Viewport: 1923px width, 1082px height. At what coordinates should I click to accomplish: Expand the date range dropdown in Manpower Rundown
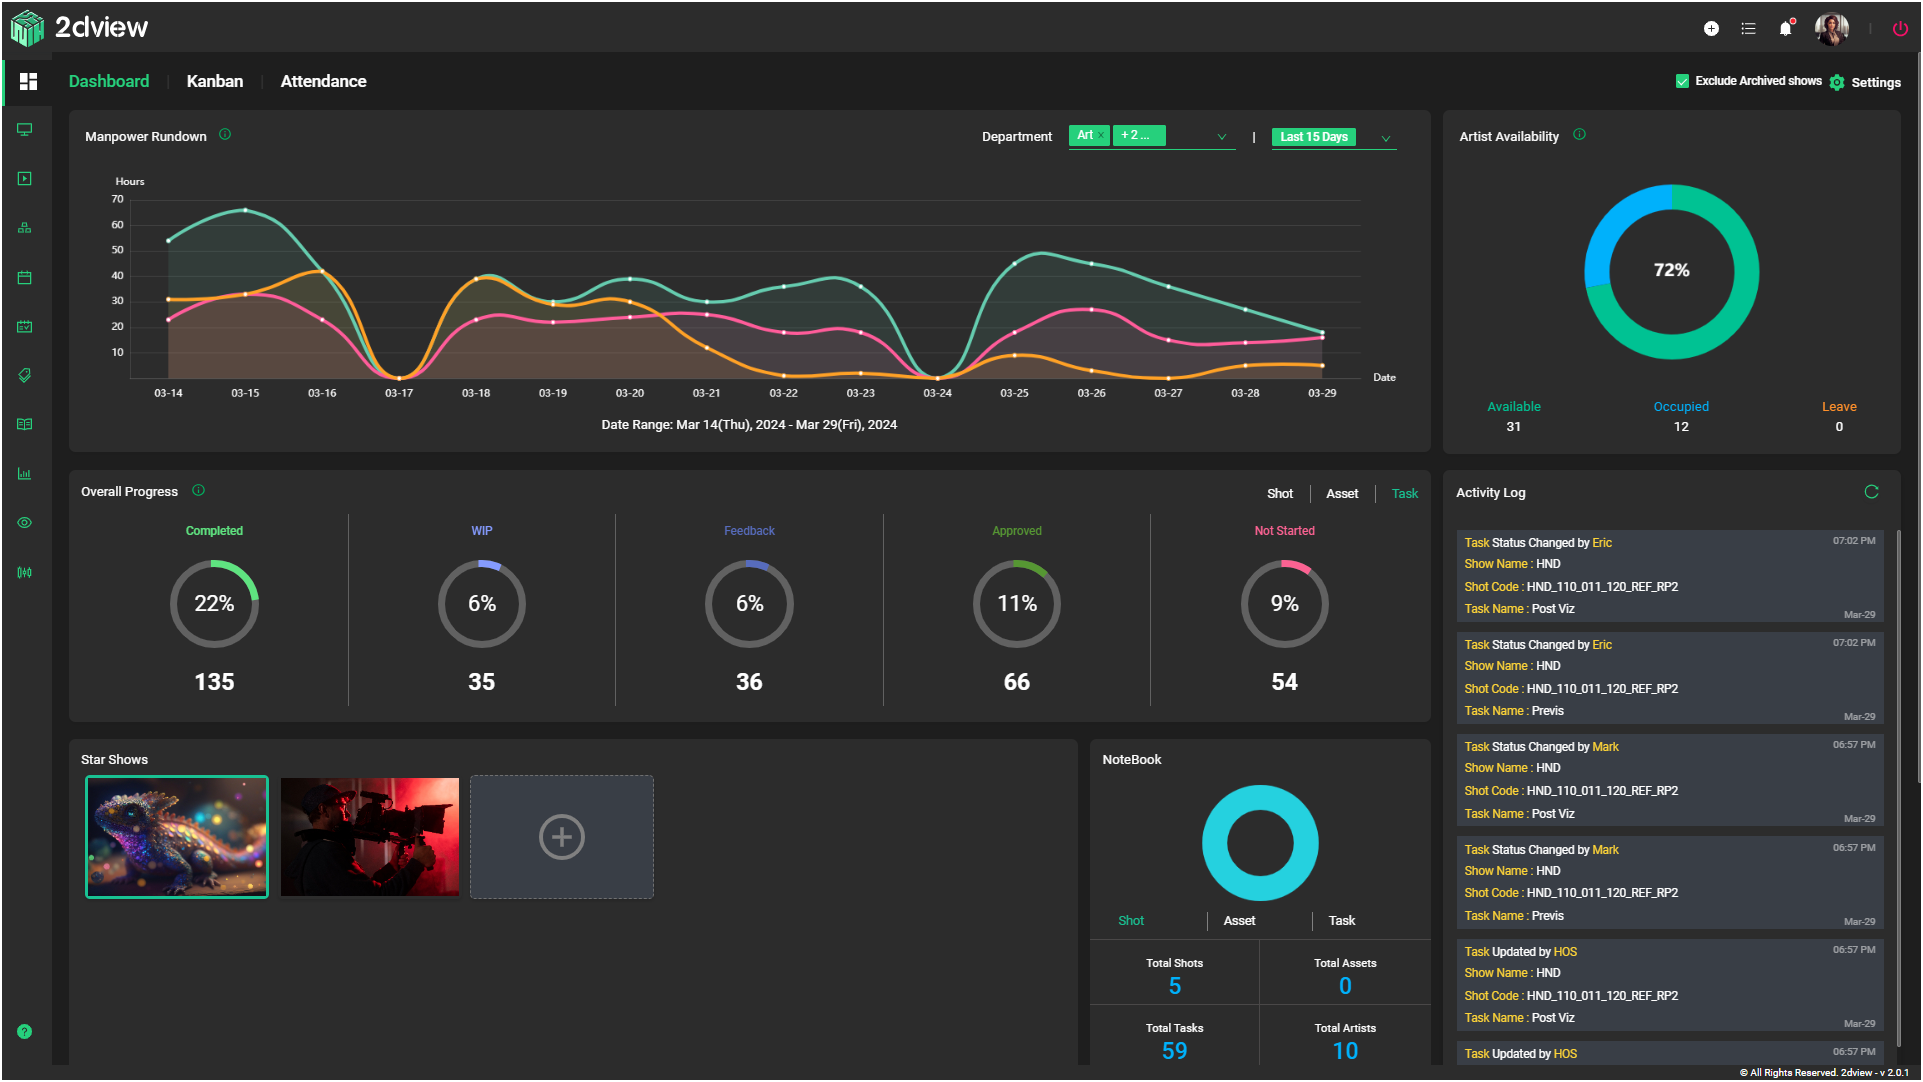[x=1384, y=137]
